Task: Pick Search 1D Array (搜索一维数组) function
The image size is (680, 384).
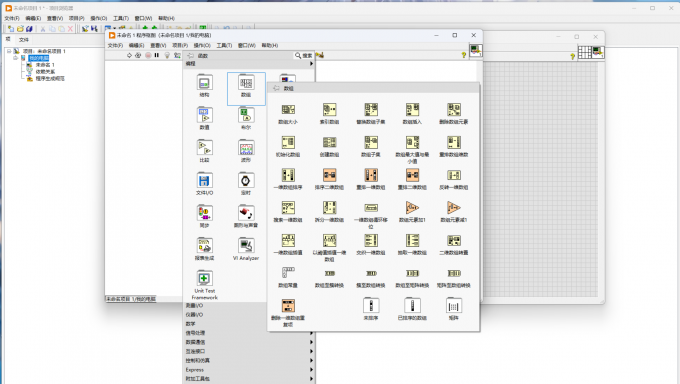Action: (x=288, y=212)
